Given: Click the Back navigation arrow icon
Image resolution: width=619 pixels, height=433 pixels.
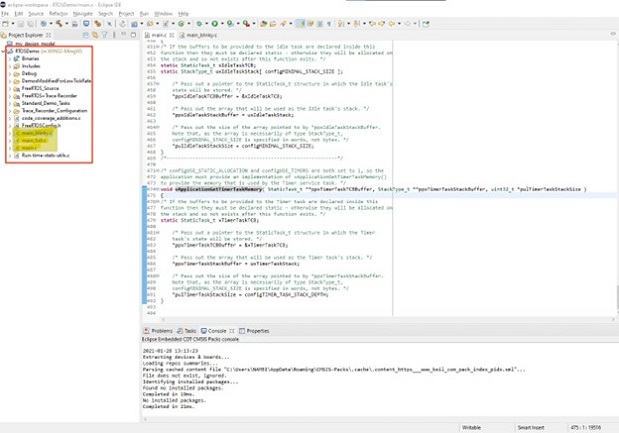Looking at the screenshot, I should (x=392, y=24).
